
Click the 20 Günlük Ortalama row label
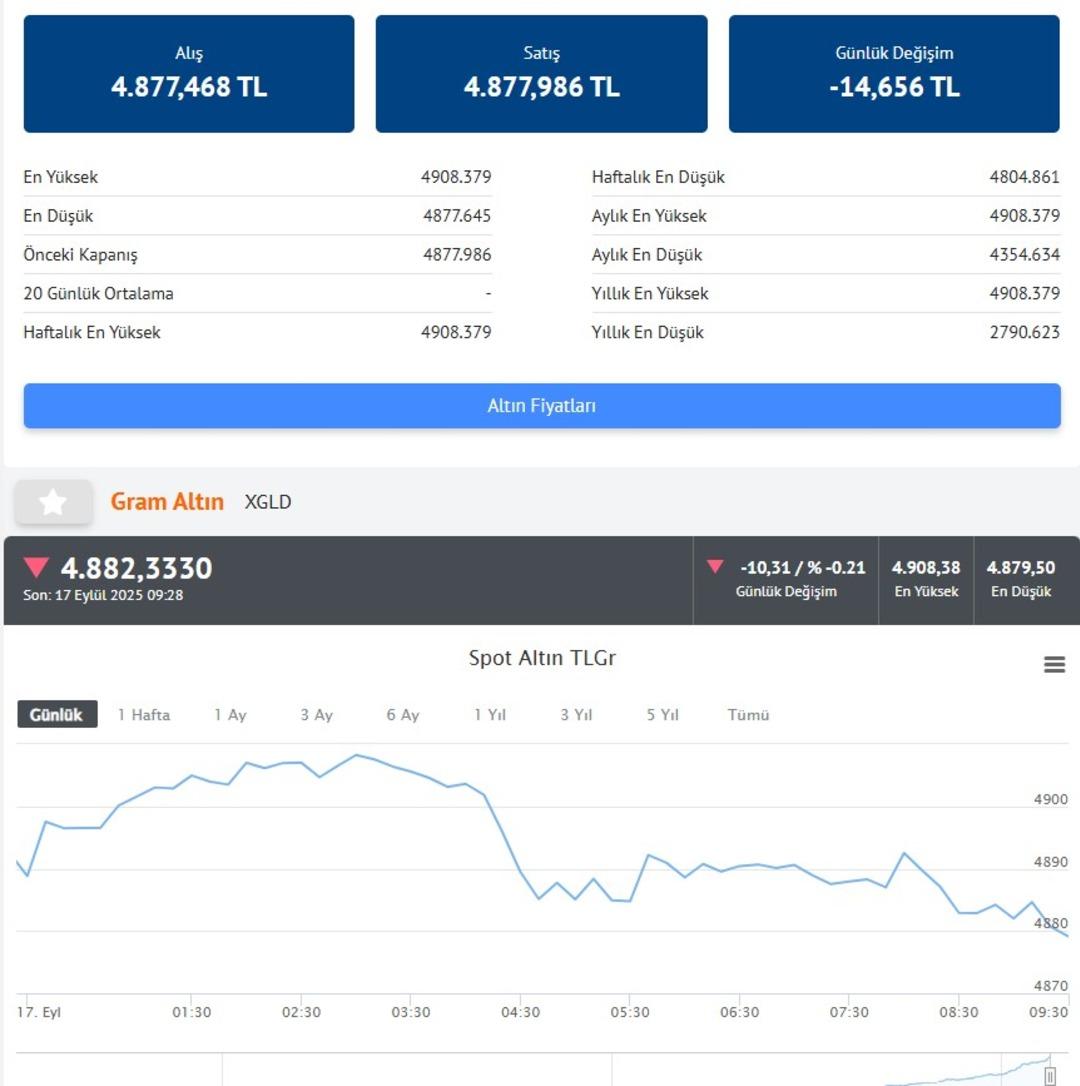tap(98, 294)
